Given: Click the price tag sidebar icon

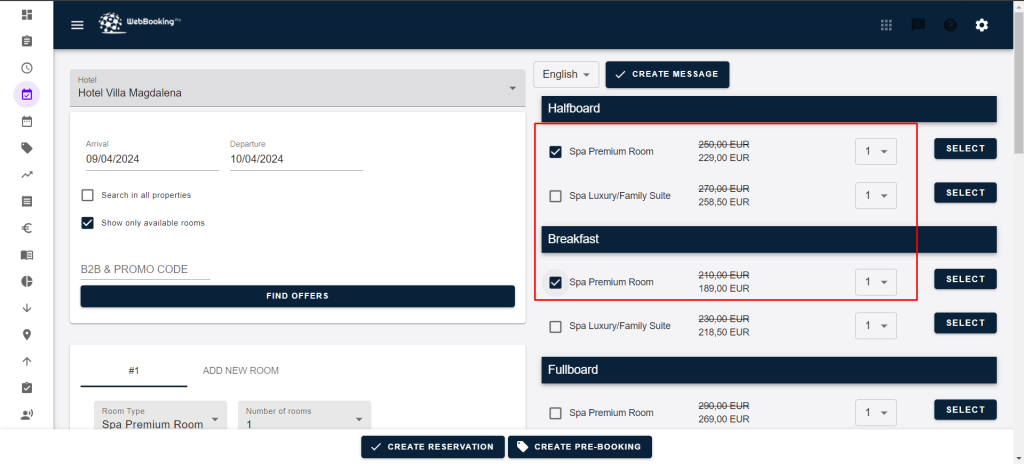Looking at the screenshot, I should coord(27,148).
